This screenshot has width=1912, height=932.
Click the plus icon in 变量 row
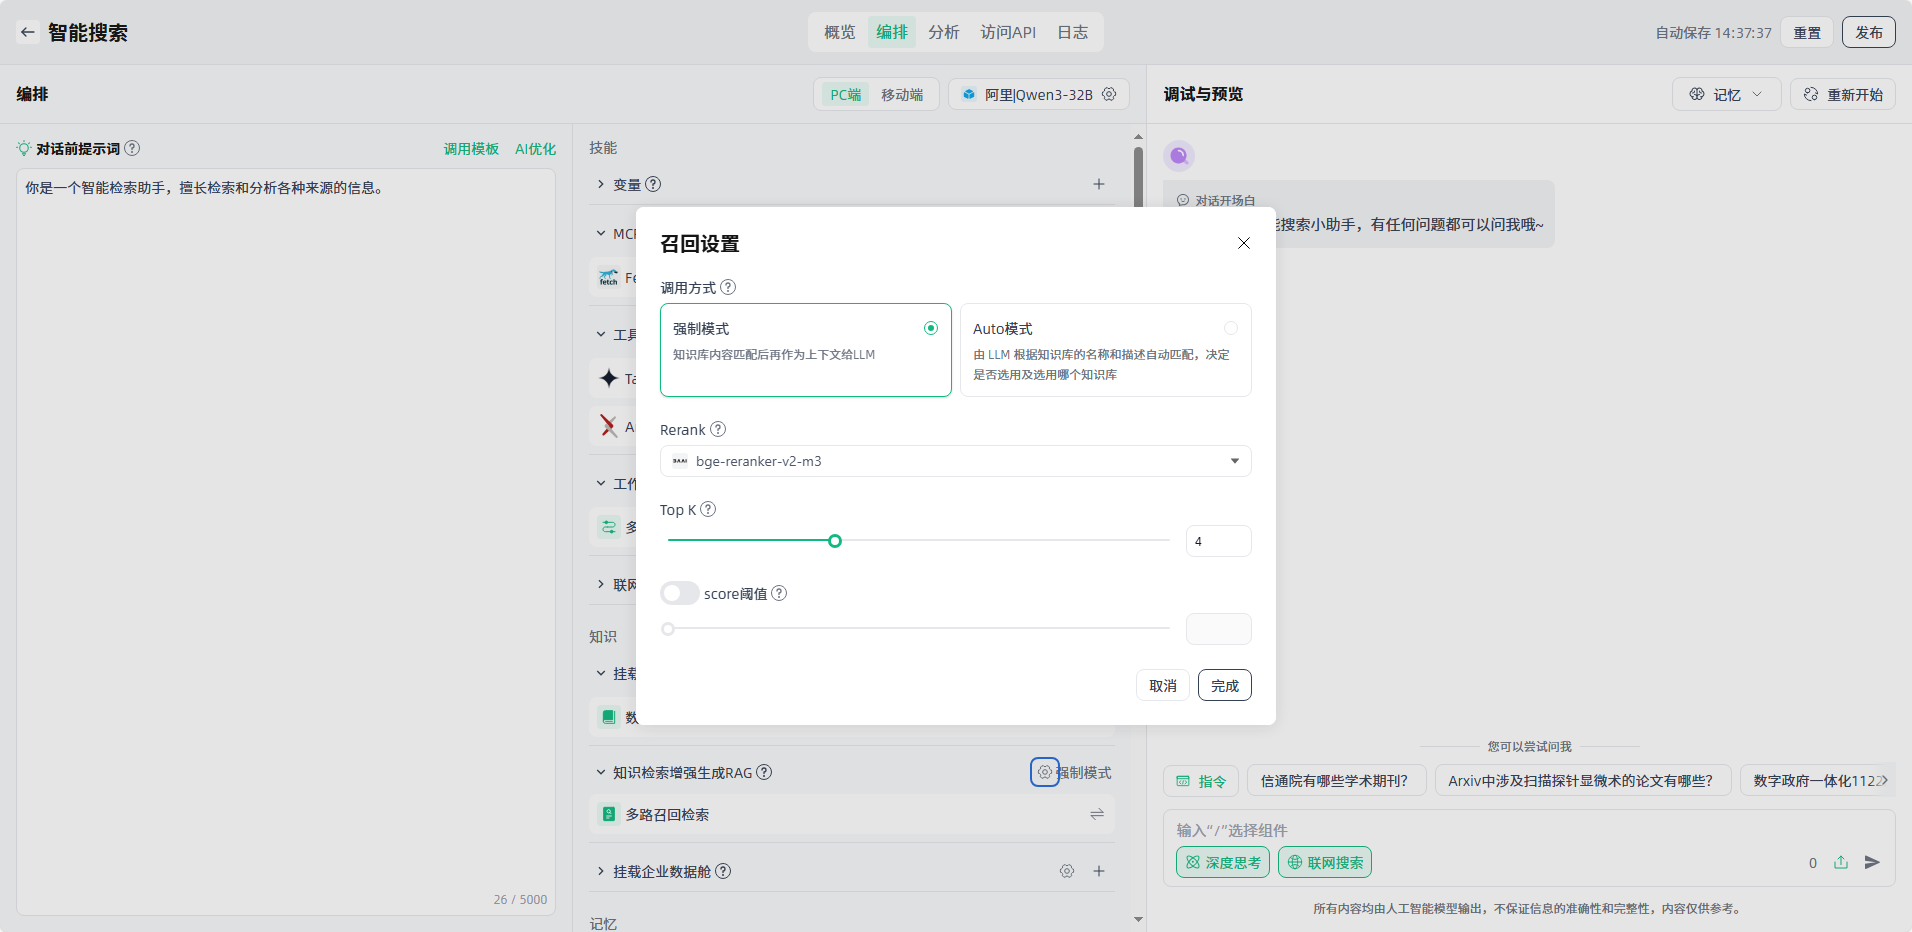tap(1098, 184)
